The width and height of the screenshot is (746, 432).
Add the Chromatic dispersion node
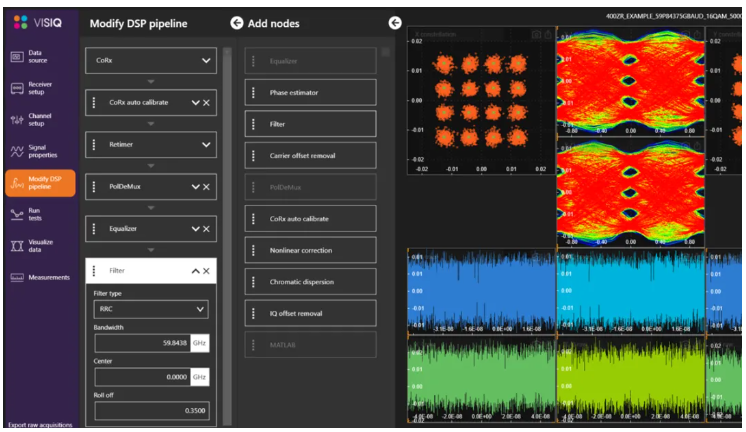point(311,282)
